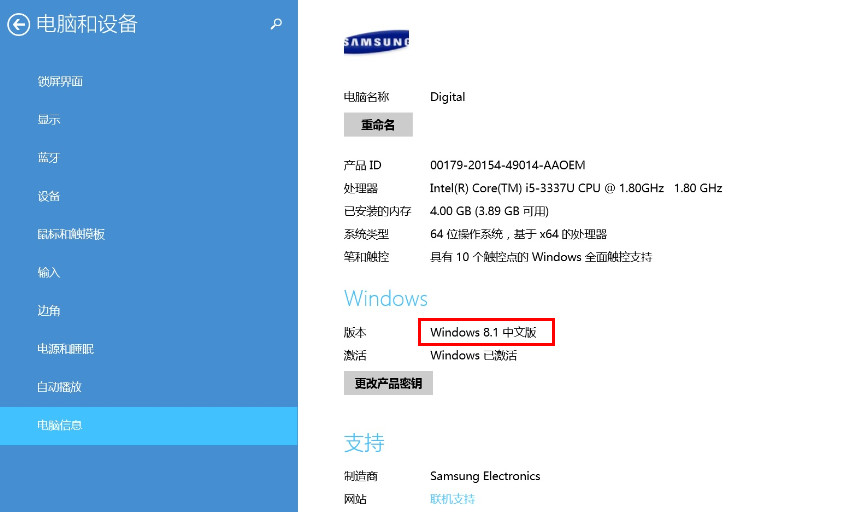This screenshot has width=855, height=512.
Task: Click the 4.00 GB memory value
Action: (x=489, y=211)
